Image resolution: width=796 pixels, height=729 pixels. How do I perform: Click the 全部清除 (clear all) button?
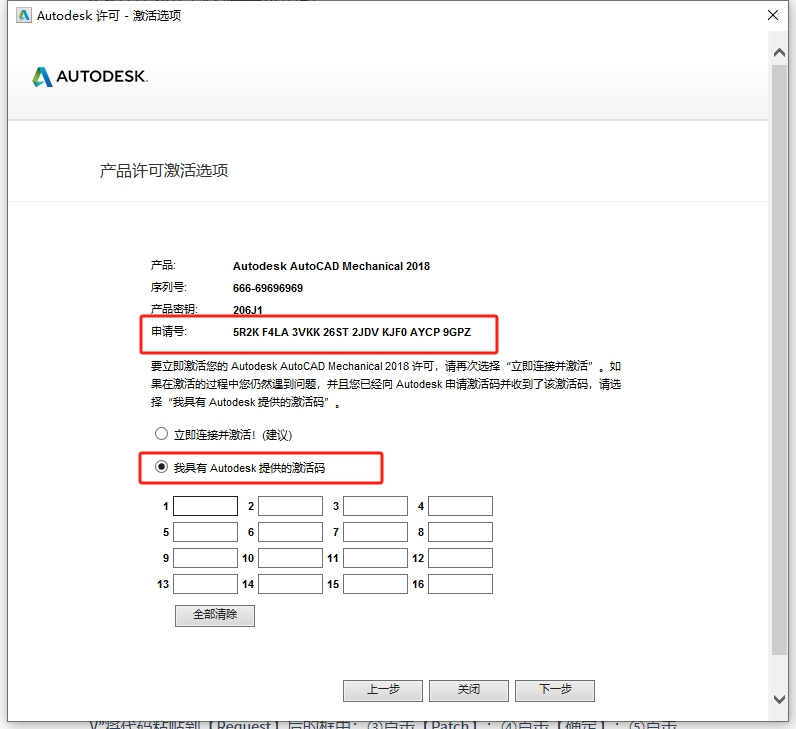215,615
